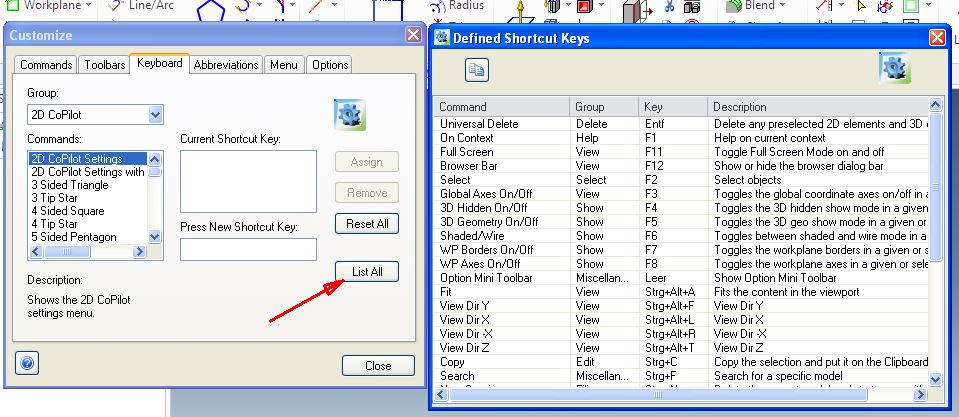The width and height of the screenshot is (959, 417).
Task: Open the Keyboard tab
Action: point(160,63)
